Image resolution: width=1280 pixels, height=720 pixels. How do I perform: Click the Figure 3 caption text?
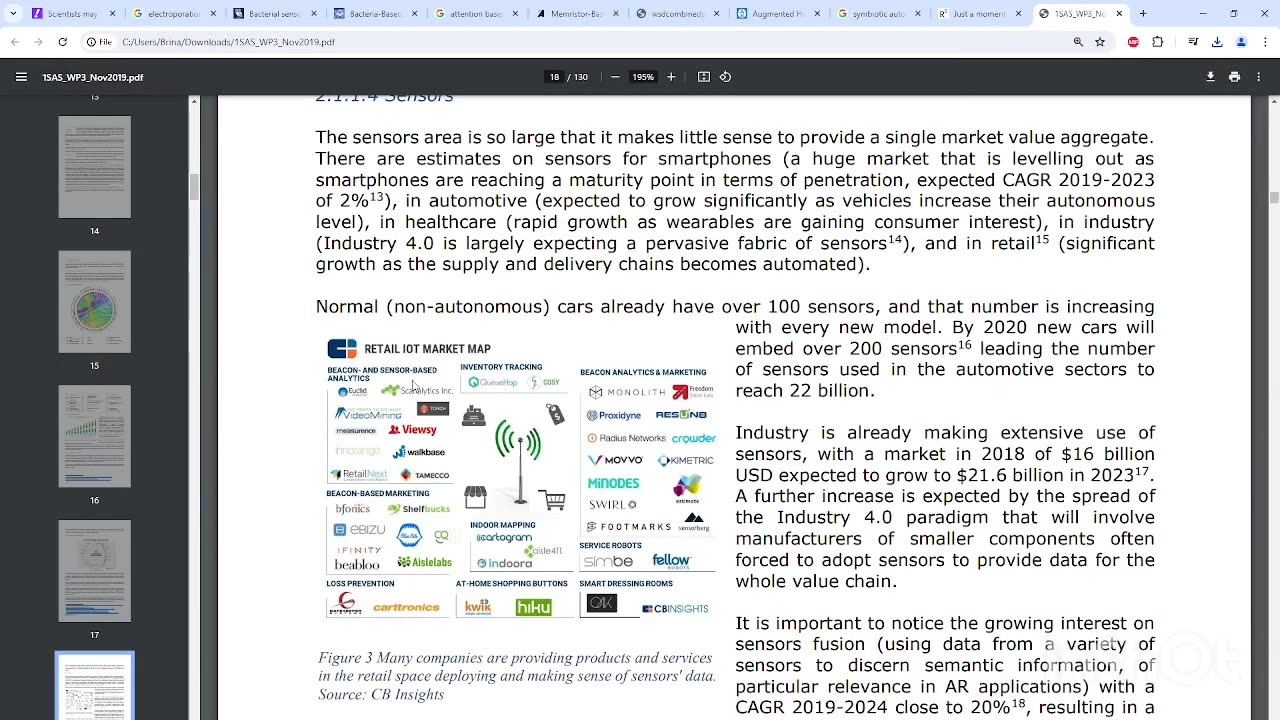(x=517, y=676)
